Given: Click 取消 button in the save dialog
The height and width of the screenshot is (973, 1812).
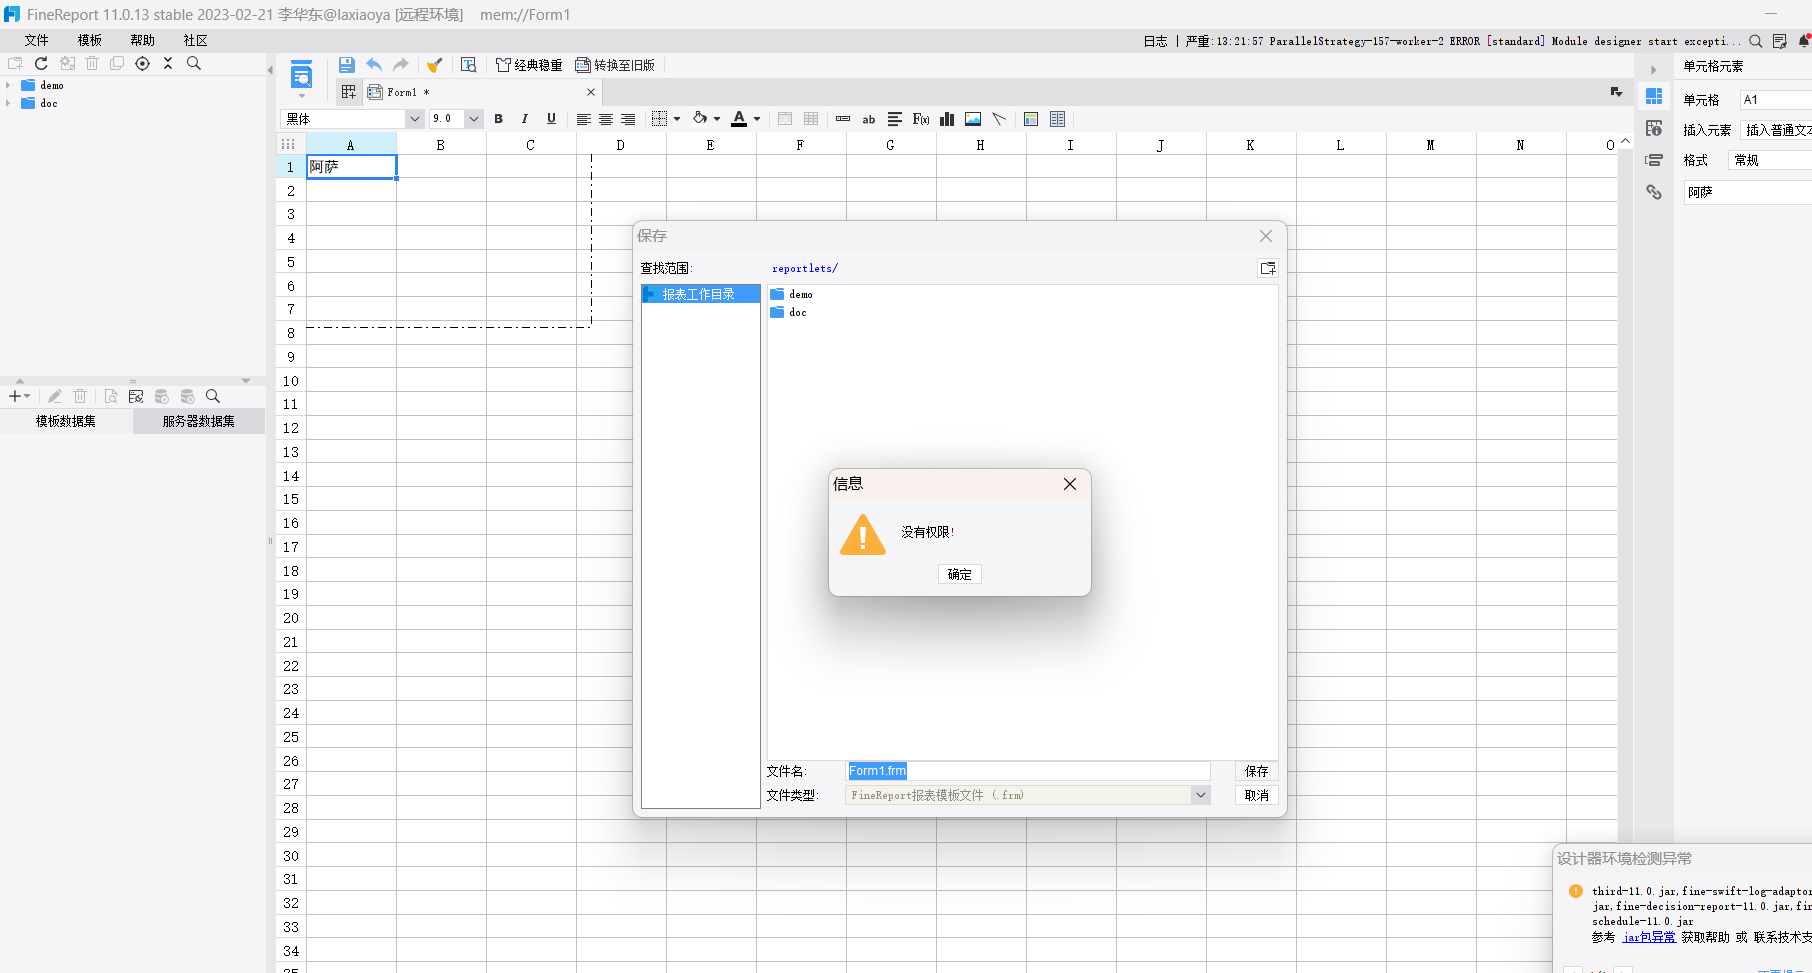Looking at the screenshot, I should point(1256,795).
